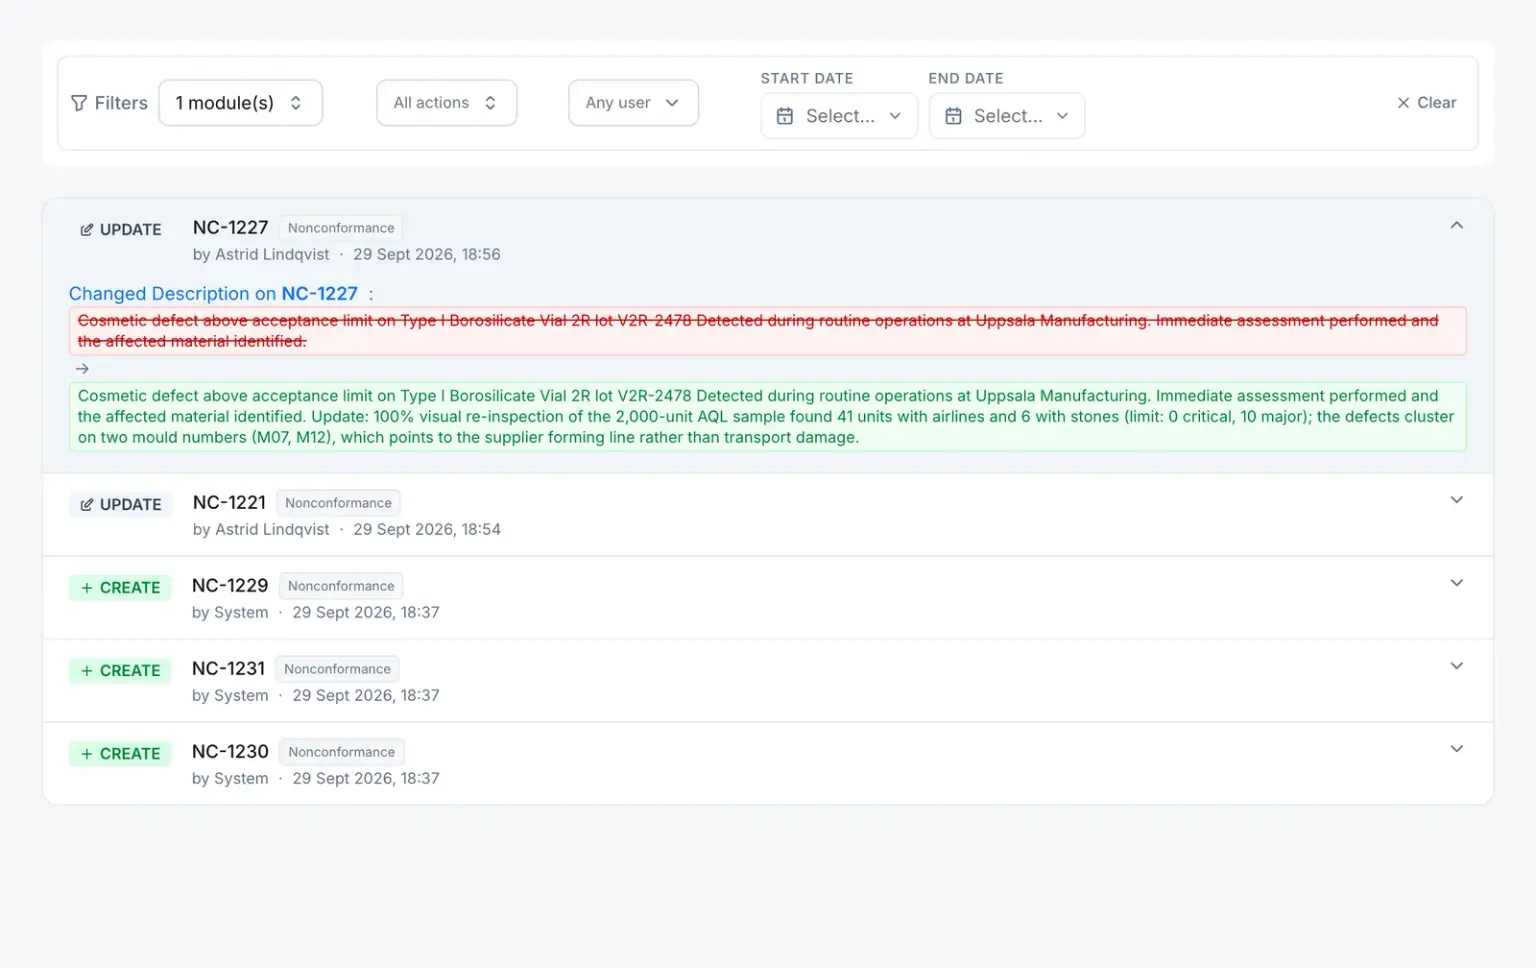Viewport: 1536px width, 968px height.
Task: Select the NC-1227 record title
Action: (230, 228)
